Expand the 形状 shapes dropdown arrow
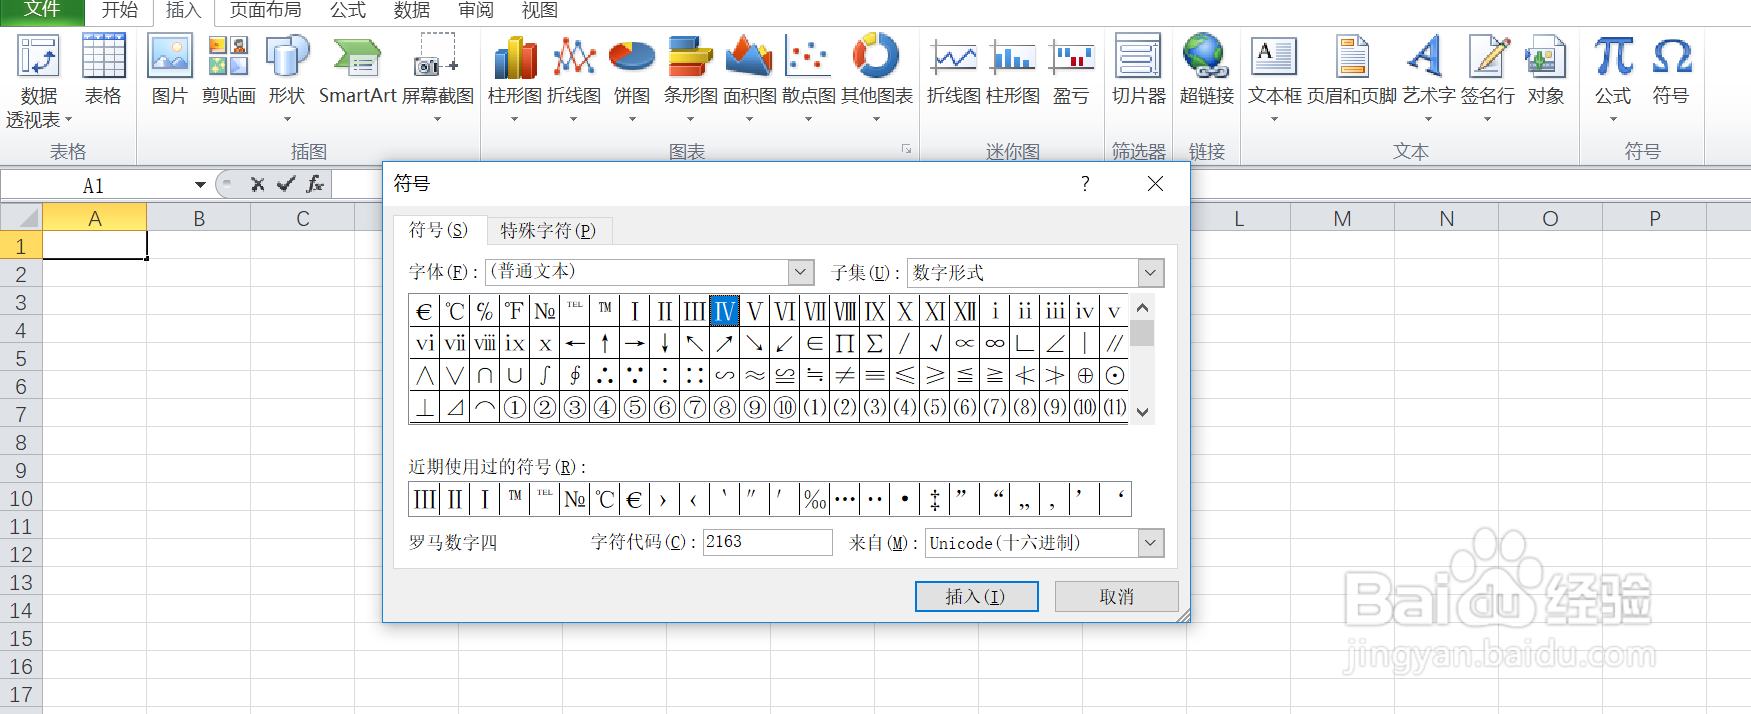 pos(287,119)
